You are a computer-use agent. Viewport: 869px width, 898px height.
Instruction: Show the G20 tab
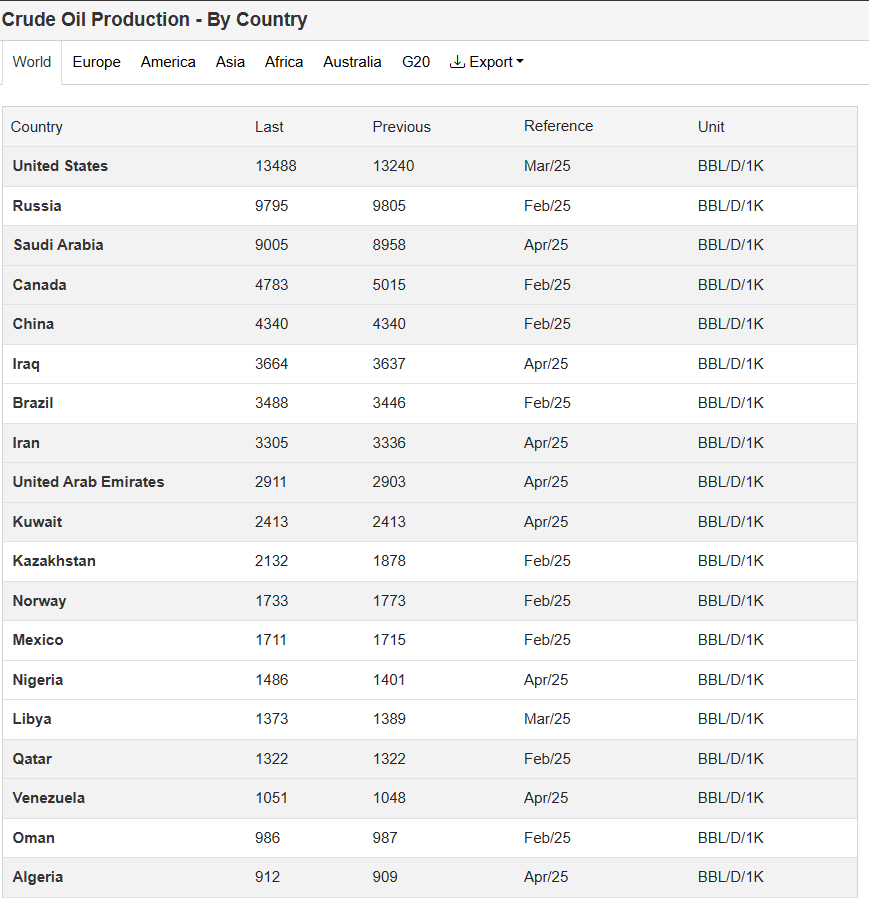(416, 62)
